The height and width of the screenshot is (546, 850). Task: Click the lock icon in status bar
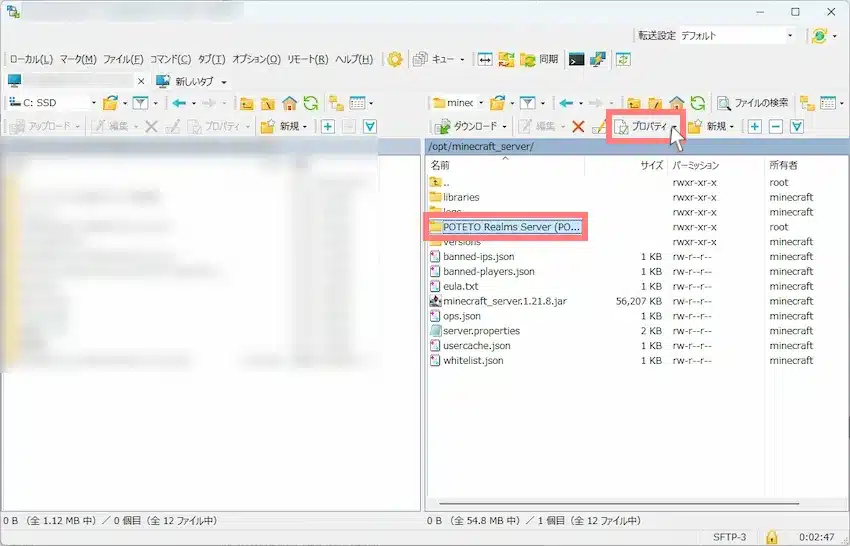click(x=772, y=537)
